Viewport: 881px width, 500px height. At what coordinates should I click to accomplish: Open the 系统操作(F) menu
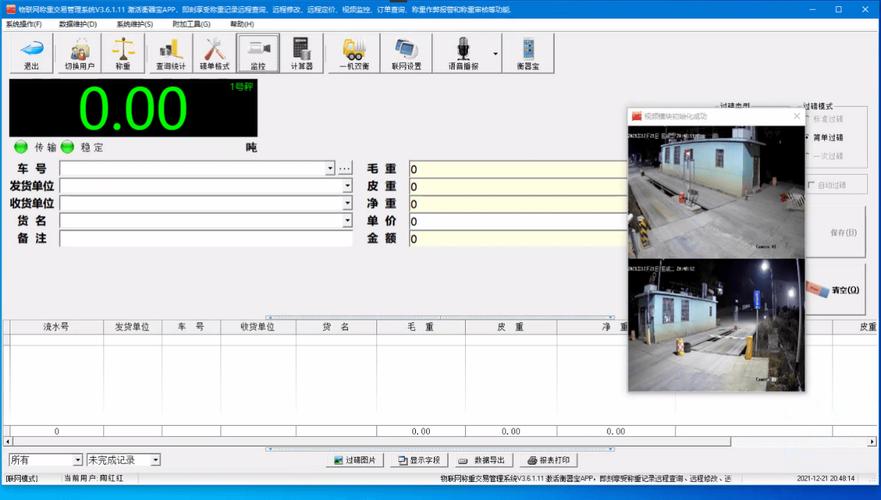[24, 24]
